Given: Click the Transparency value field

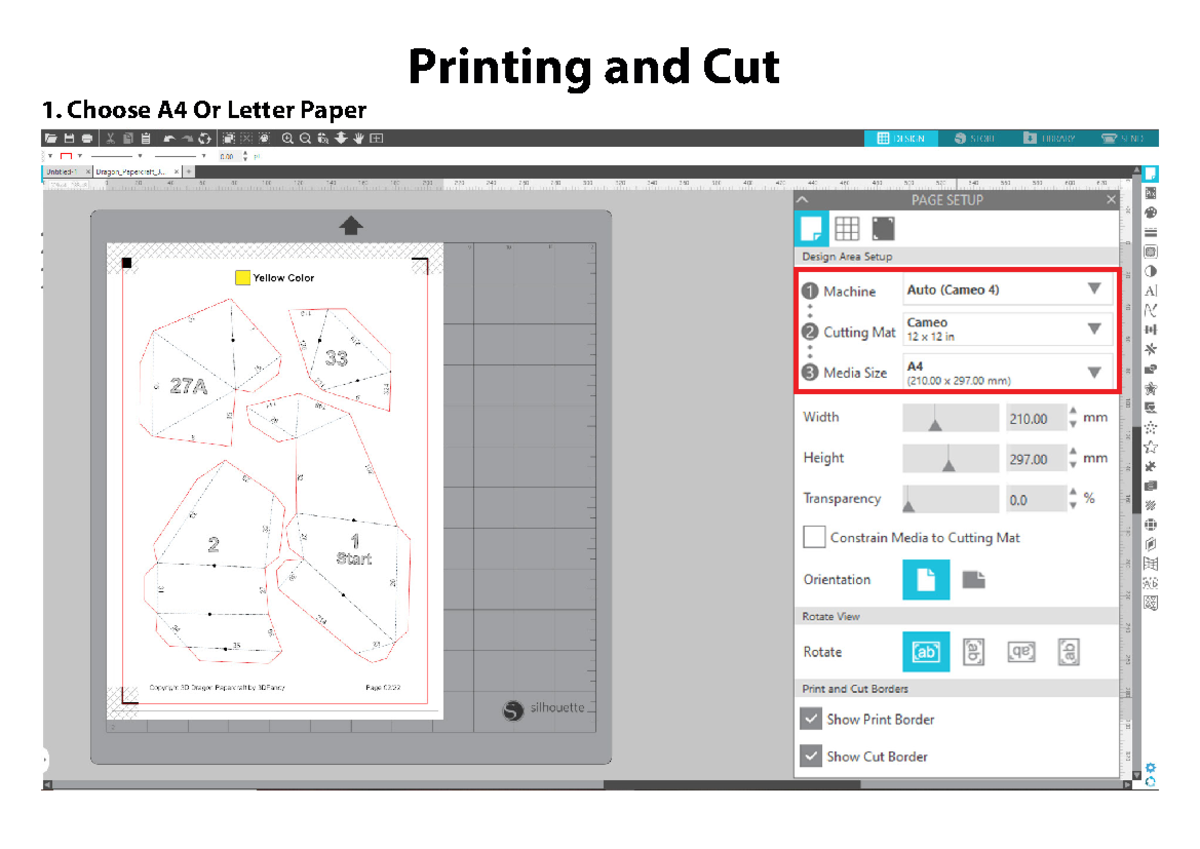Looking at the screenshot, I should [x=1034, y=499].
